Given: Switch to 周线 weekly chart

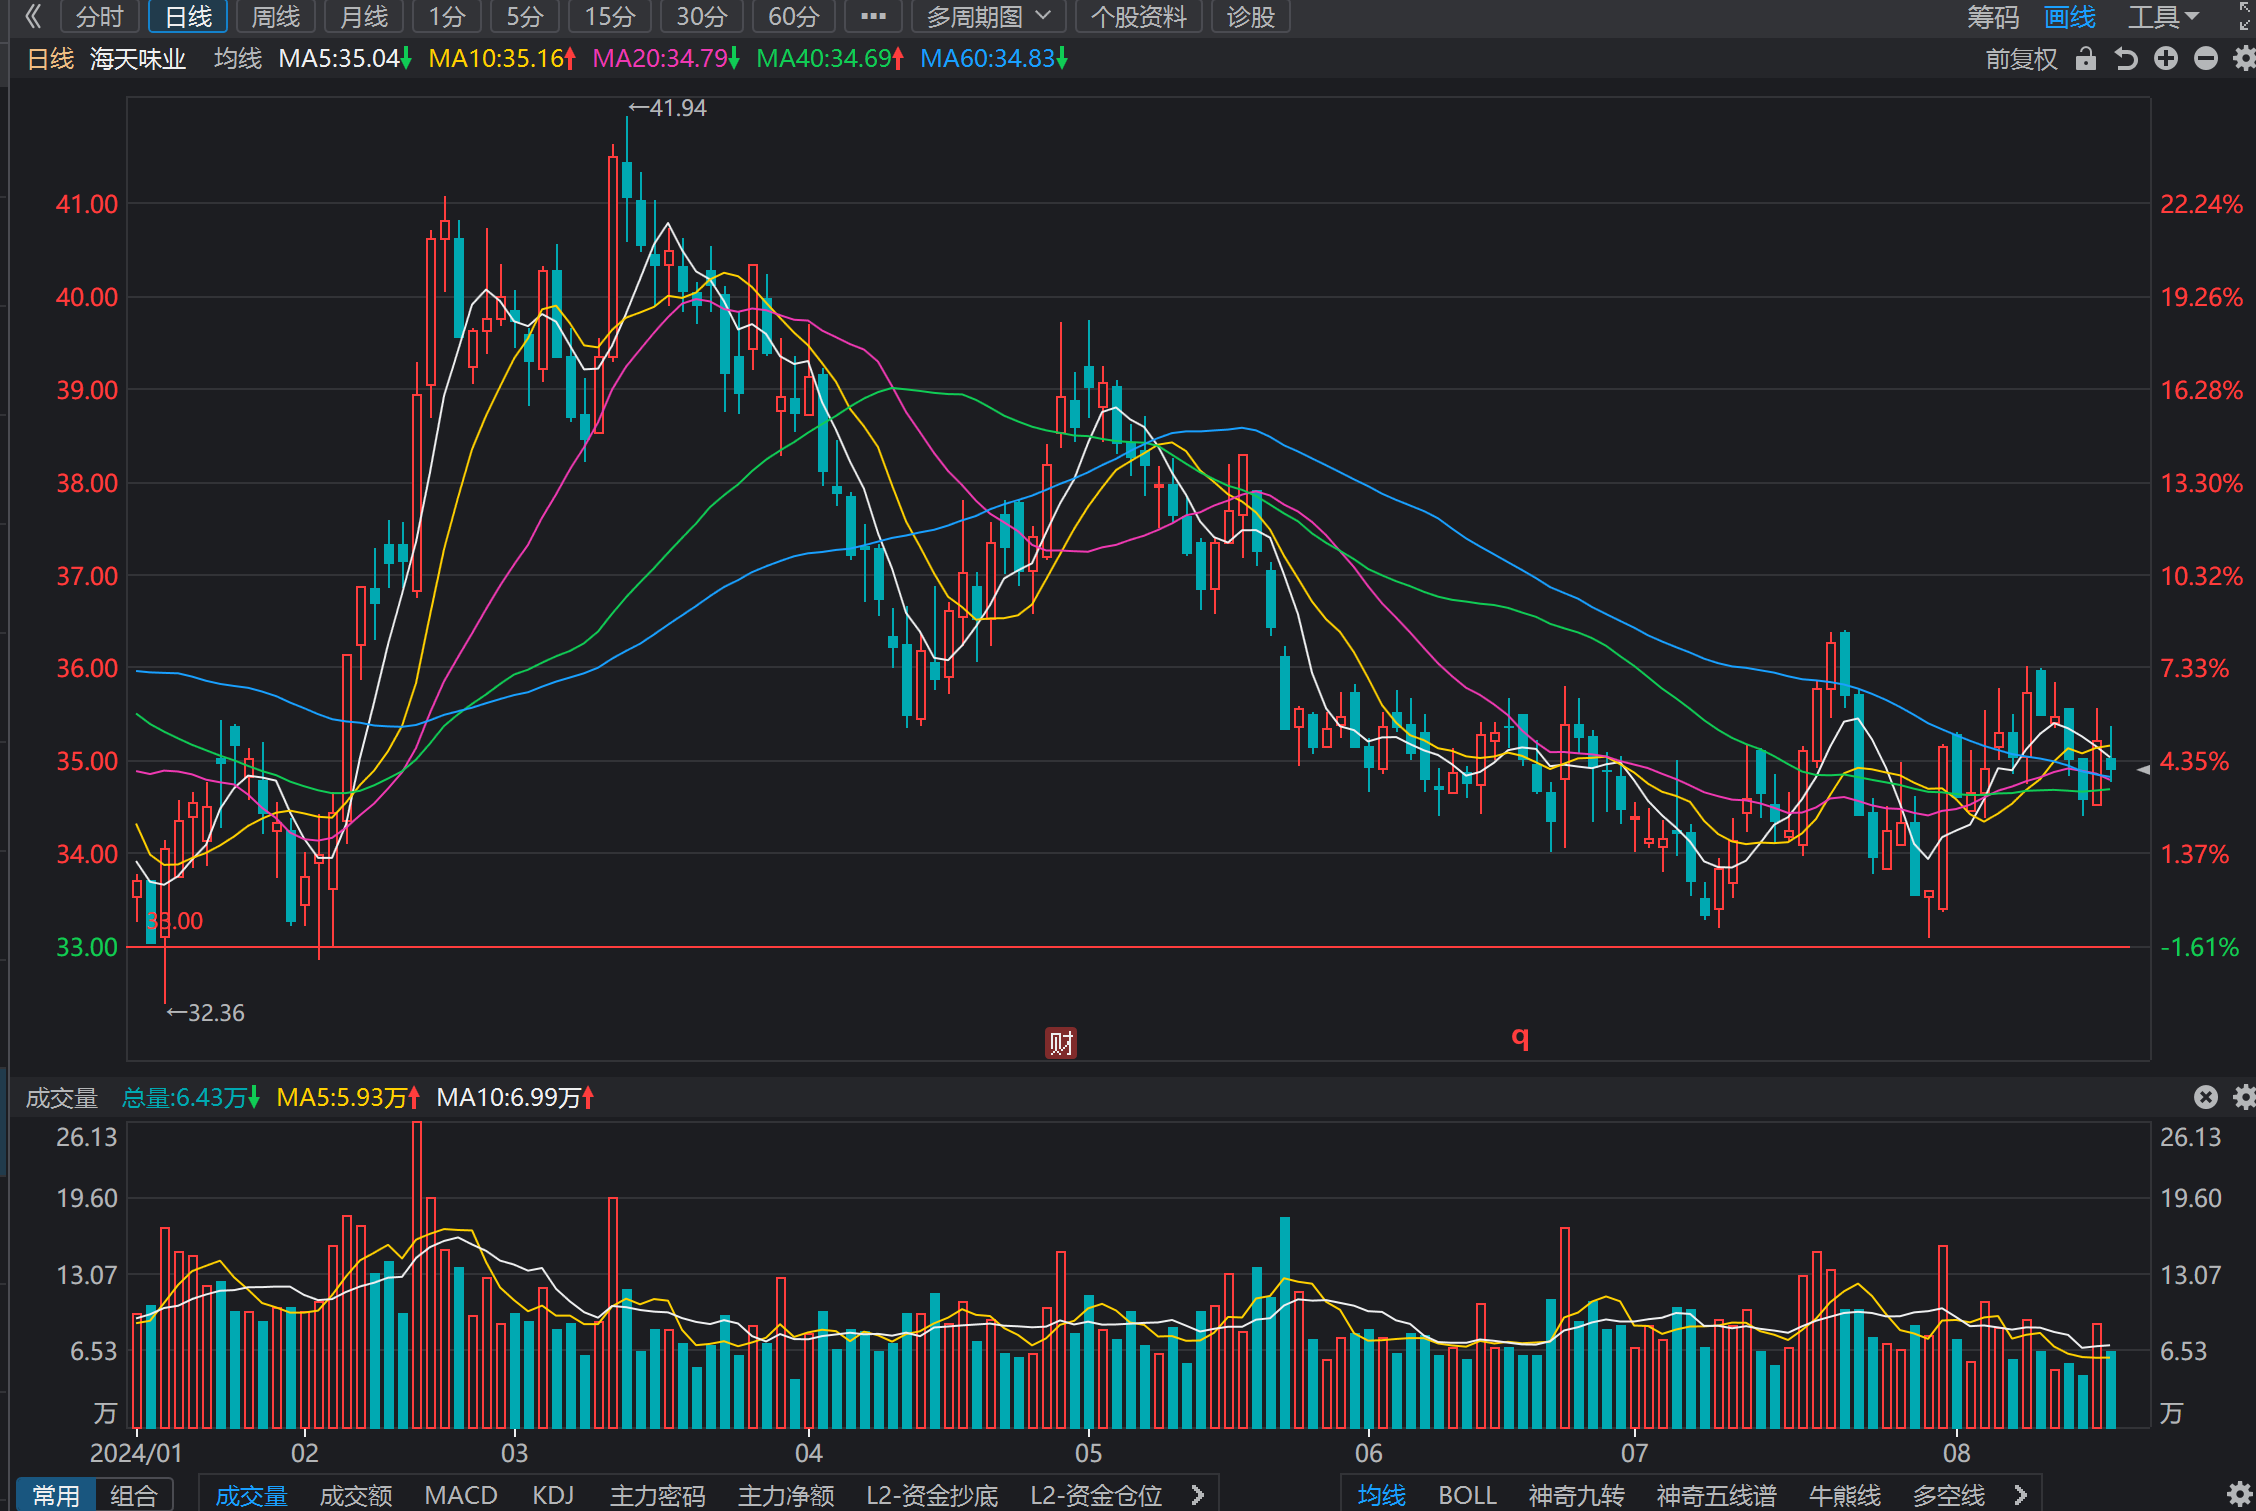Looking at the screenshot, I should pyautogui.click(x=276, y=16).
